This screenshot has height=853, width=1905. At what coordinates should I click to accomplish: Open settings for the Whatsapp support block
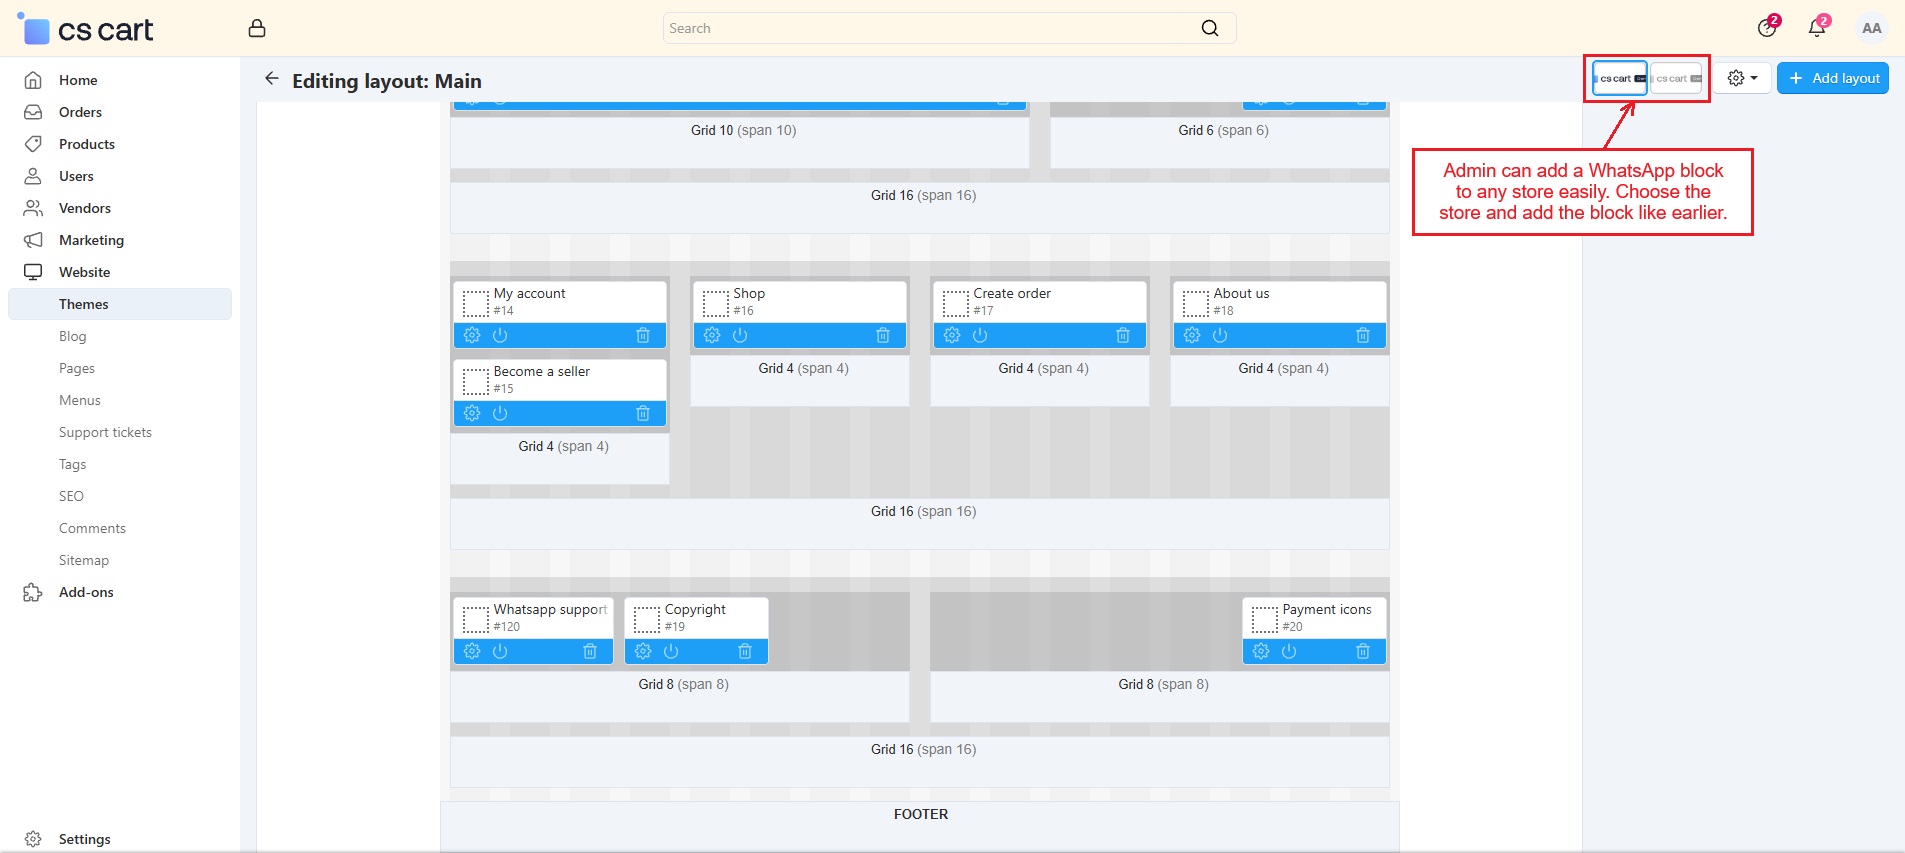(472, 651)
